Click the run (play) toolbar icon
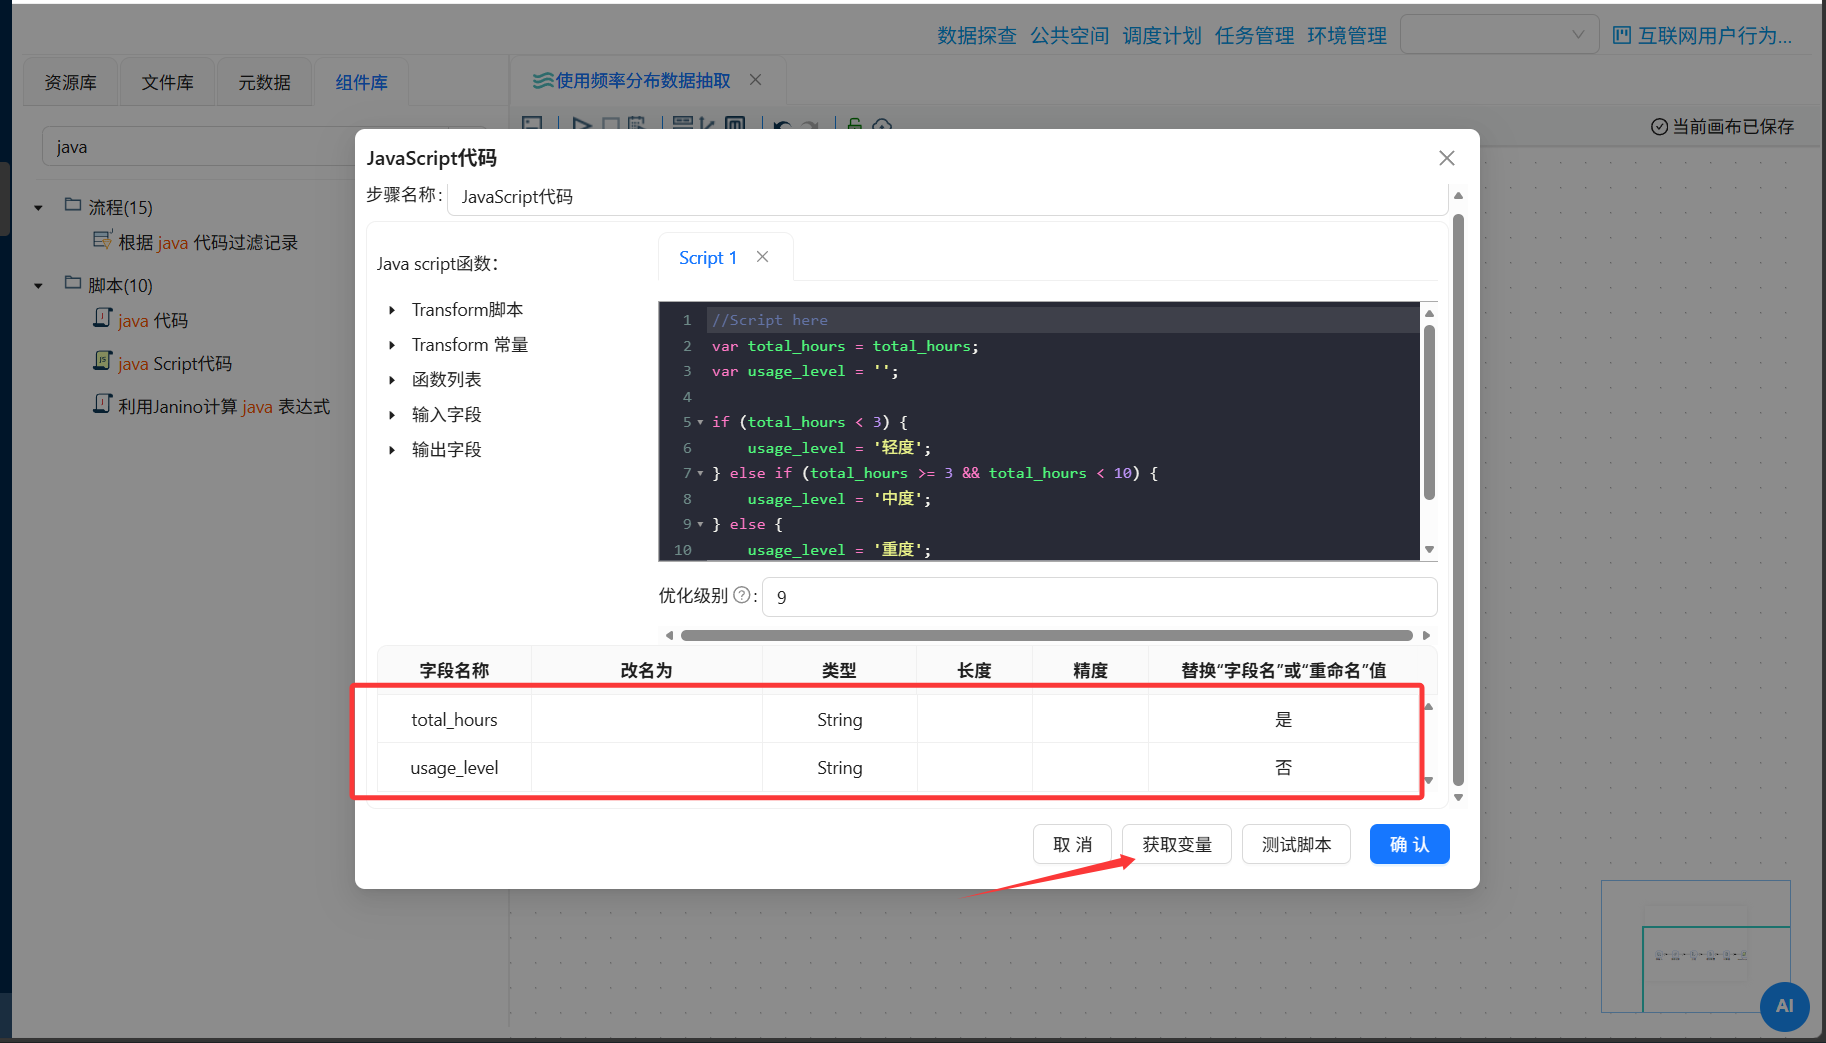Image resolution: width=1826 pixels, height=1043 pixels. tap(581, 124)
